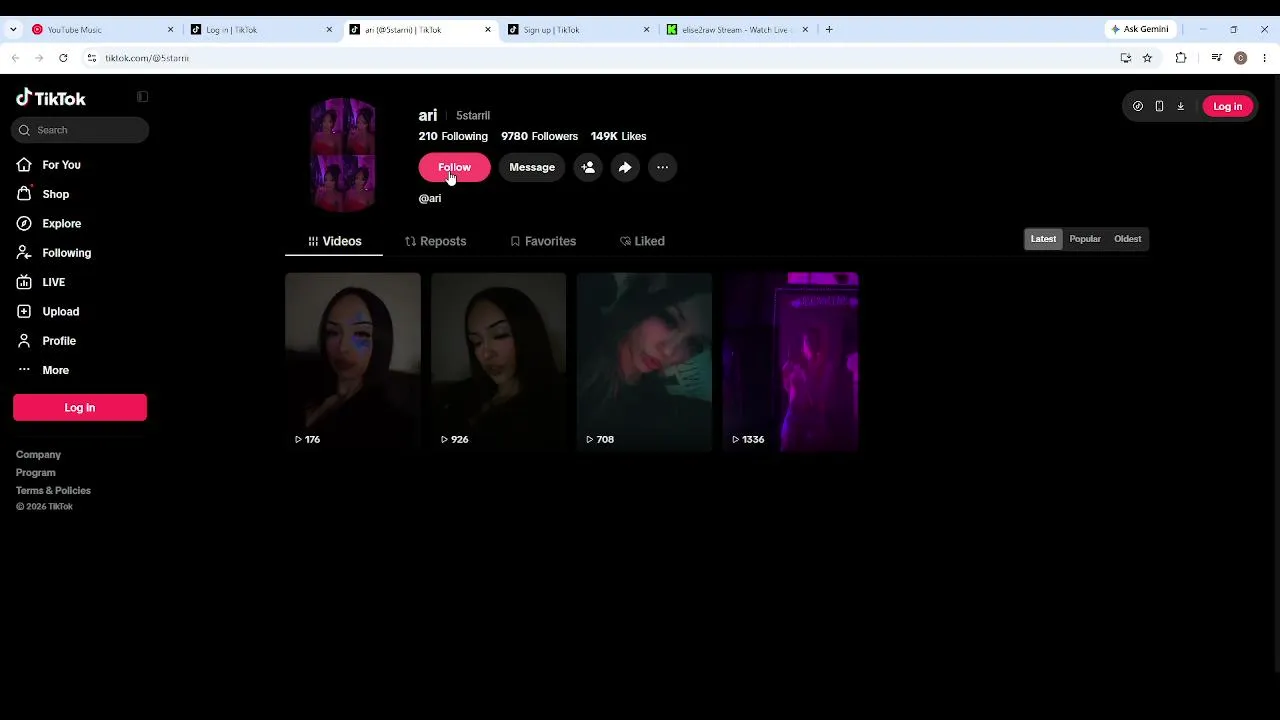
Task: Play the video with 1336 views
Action: tap(790, 362)
